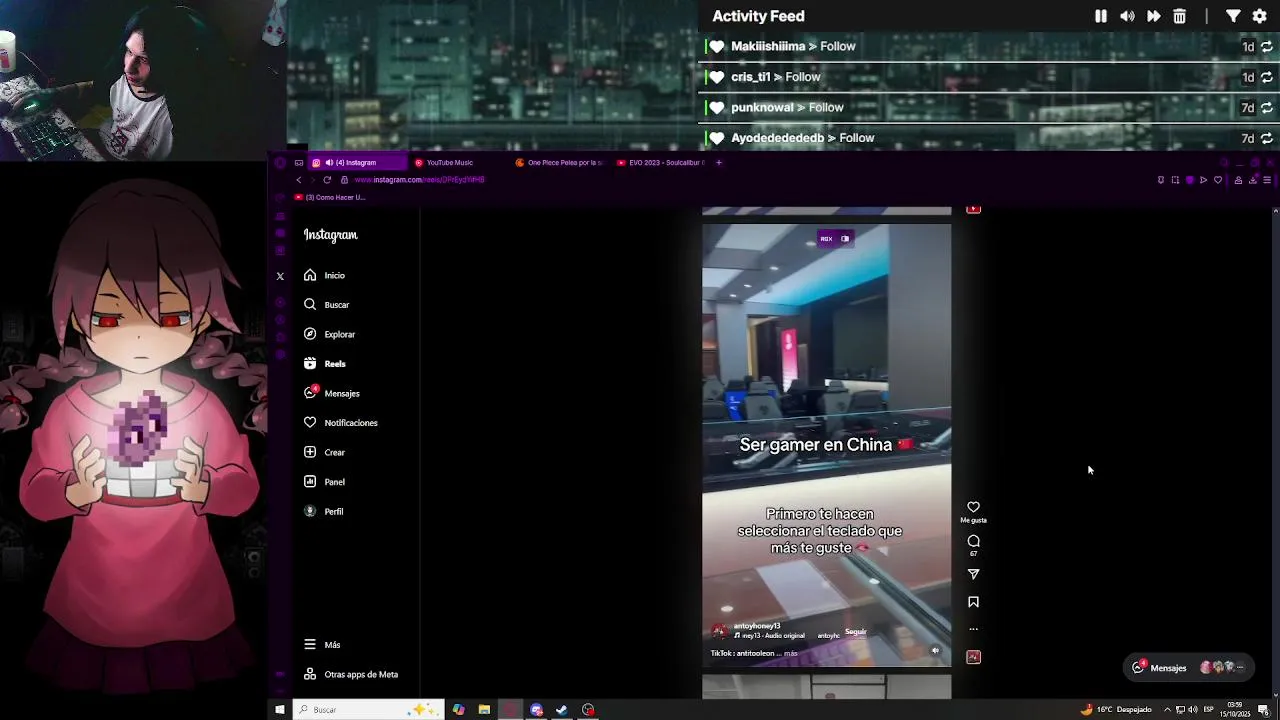Open the X icon in browser sidebar
This screenshot has width=1280, height=720.
280,276
